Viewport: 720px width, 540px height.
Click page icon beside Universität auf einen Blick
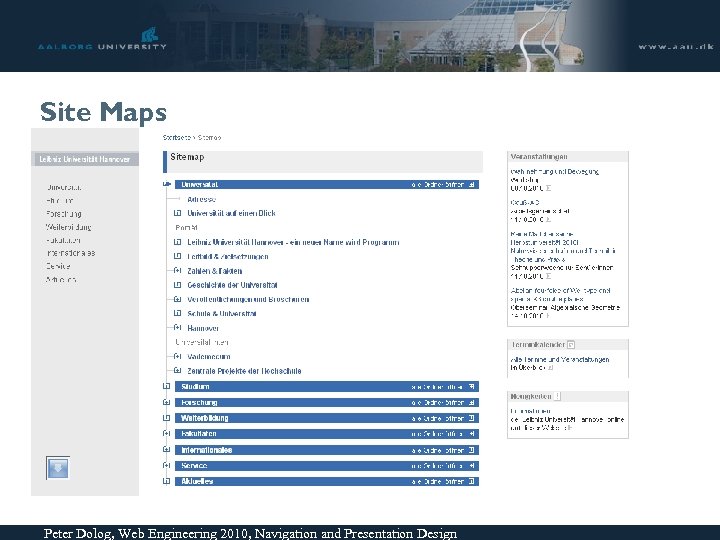(177, 213)
